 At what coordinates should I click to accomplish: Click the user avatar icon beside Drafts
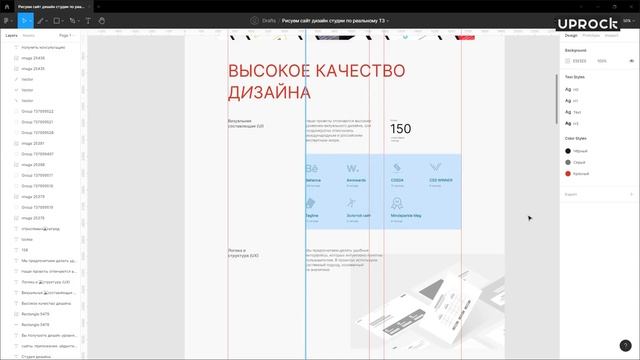click(x=254, y=20)
